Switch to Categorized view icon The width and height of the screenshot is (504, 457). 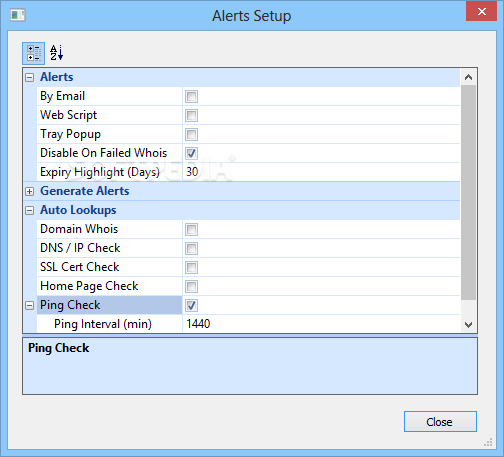pyautogui.click(x=33, y=53)
